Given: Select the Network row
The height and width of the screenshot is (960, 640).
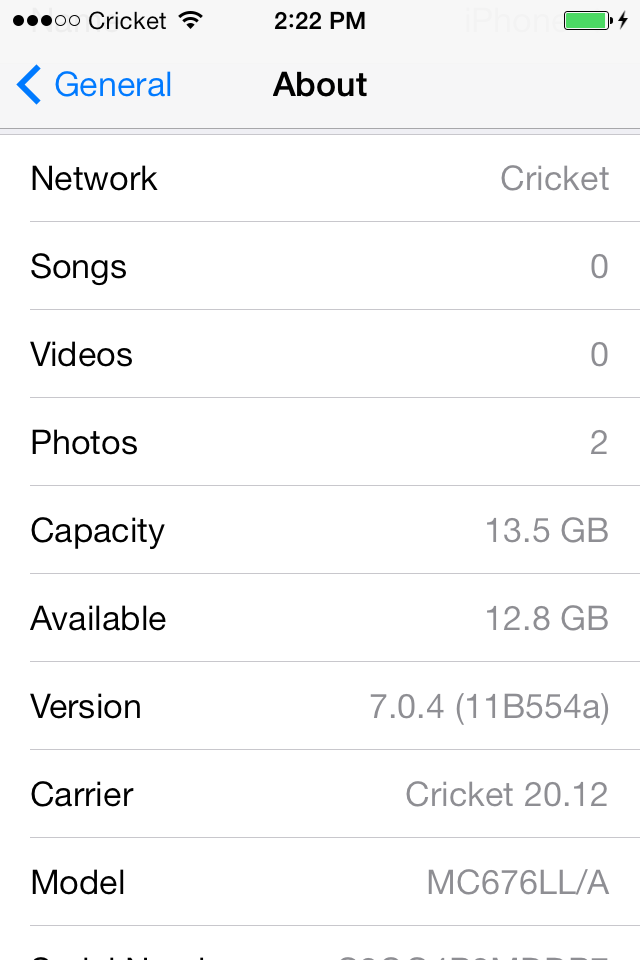Looking at the screenshot, I should tap(320, 178).
